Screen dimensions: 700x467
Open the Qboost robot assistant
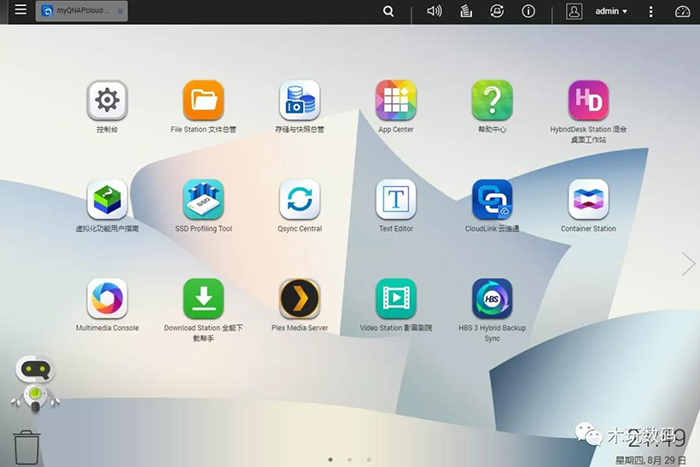click(35, 384)
